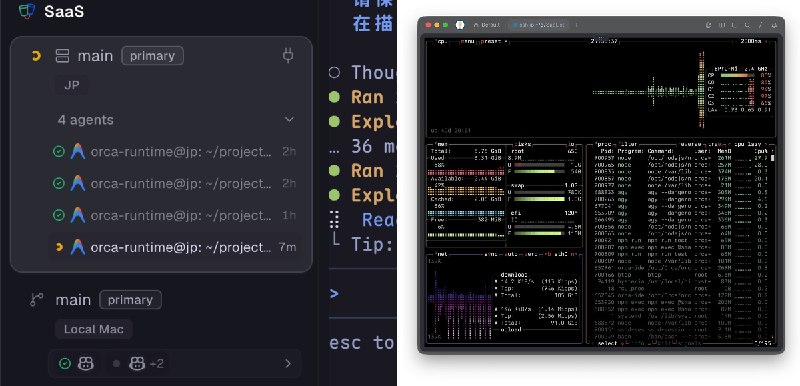This screenshot has width=800, height=386.
Task: Expand the Local Mac agents with right chevron
Action: click(288, 364)
